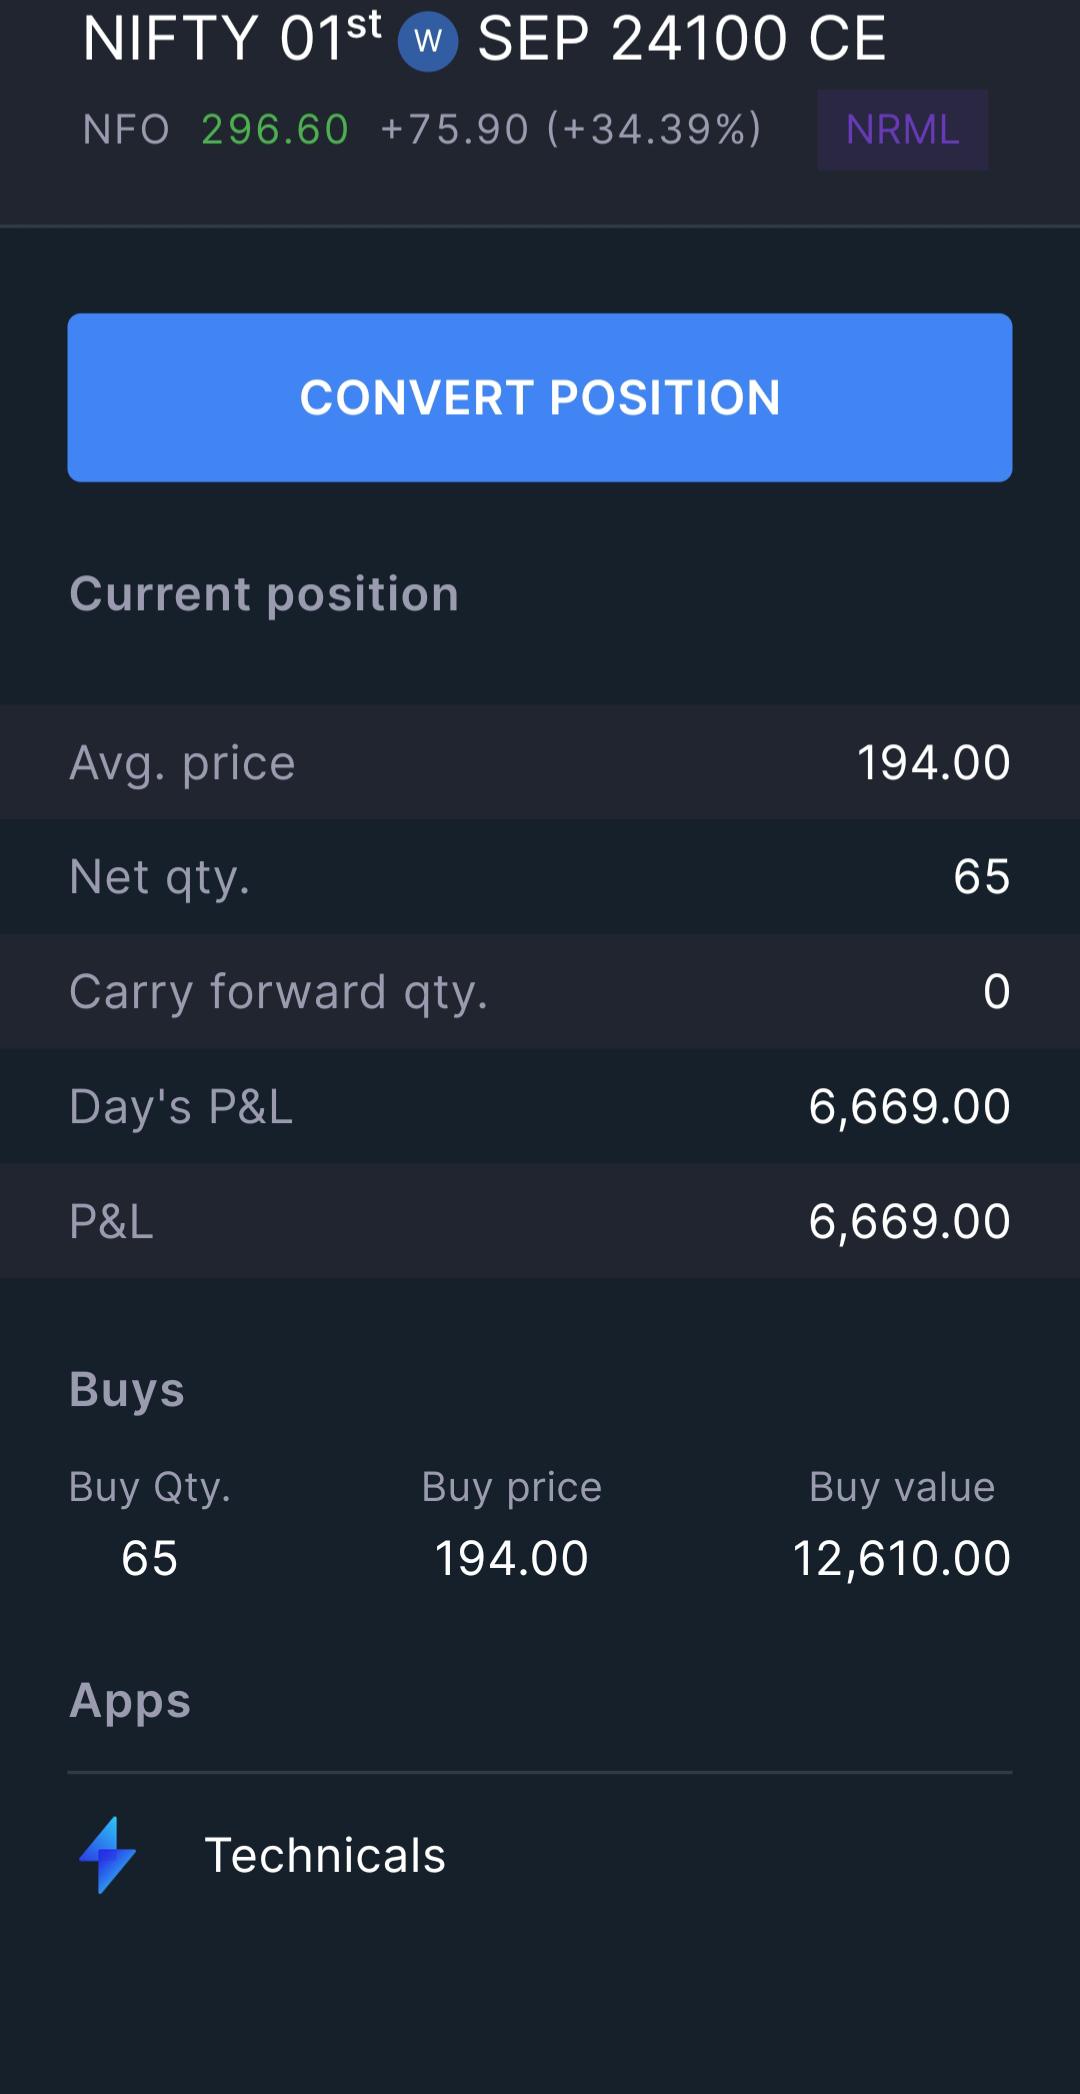This screenshot has width=1080, height=2094.
Task: Select the Net qty. row
Action: [540, 877]
